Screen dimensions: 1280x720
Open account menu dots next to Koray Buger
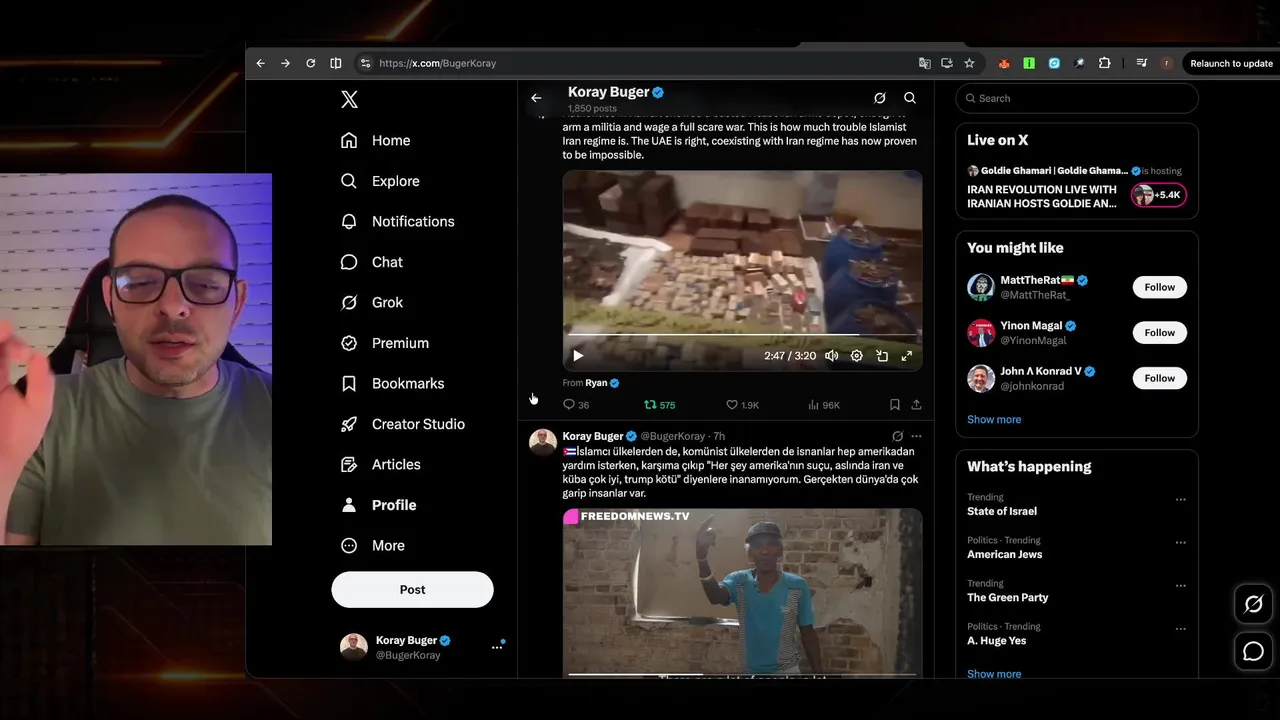497,647
